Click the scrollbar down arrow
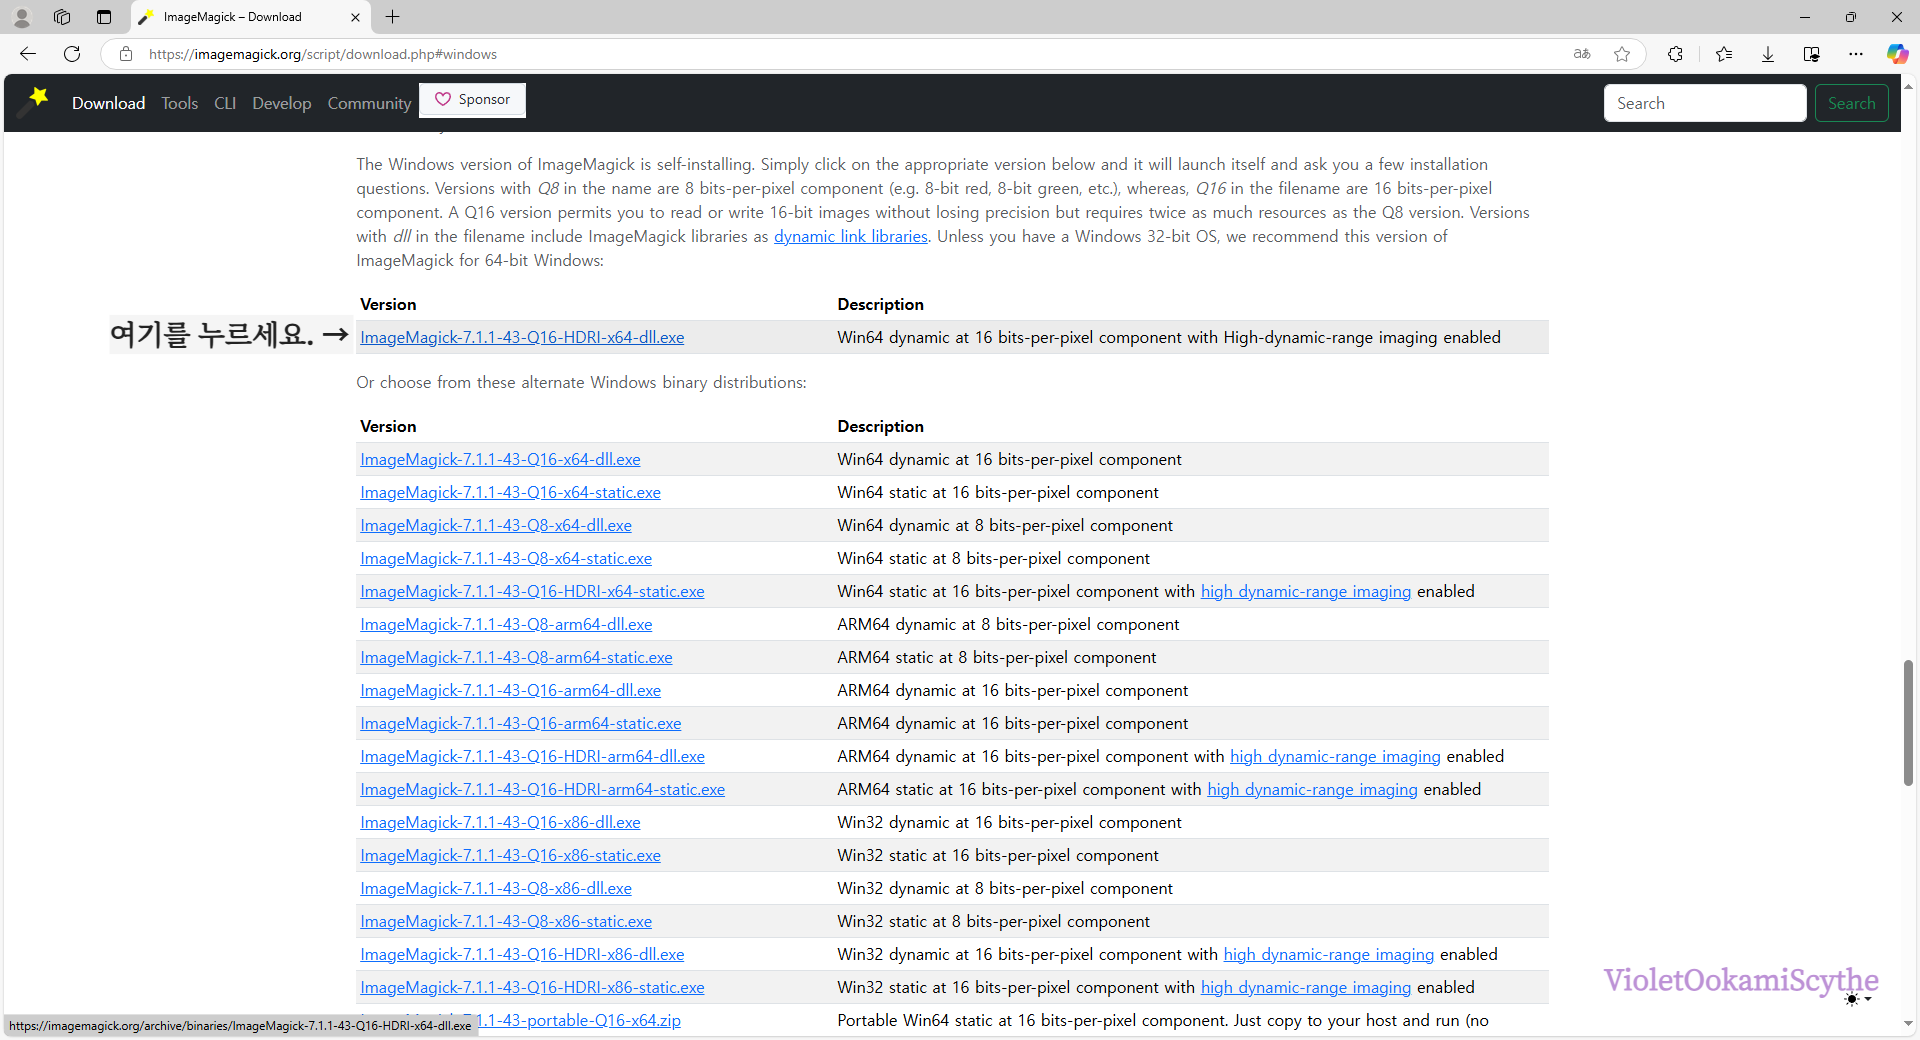 click(1908, 1023)
